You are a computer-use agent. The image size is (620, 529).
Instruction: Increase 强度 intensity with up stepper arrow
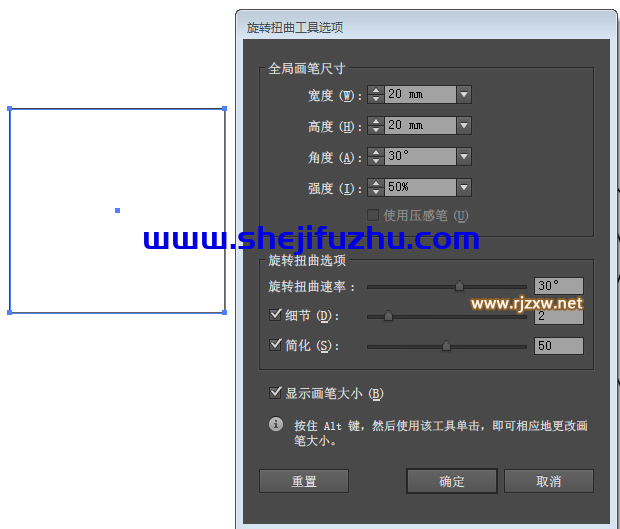[376, 183]
